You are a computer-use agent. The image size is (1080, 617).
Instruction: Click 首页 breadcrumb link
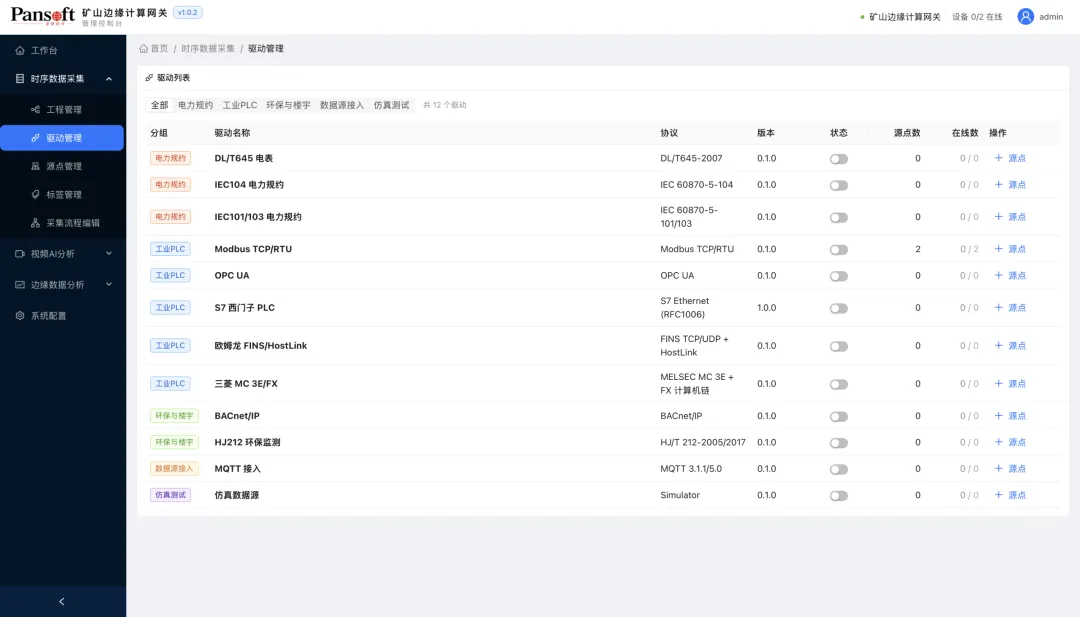point(159,49)
